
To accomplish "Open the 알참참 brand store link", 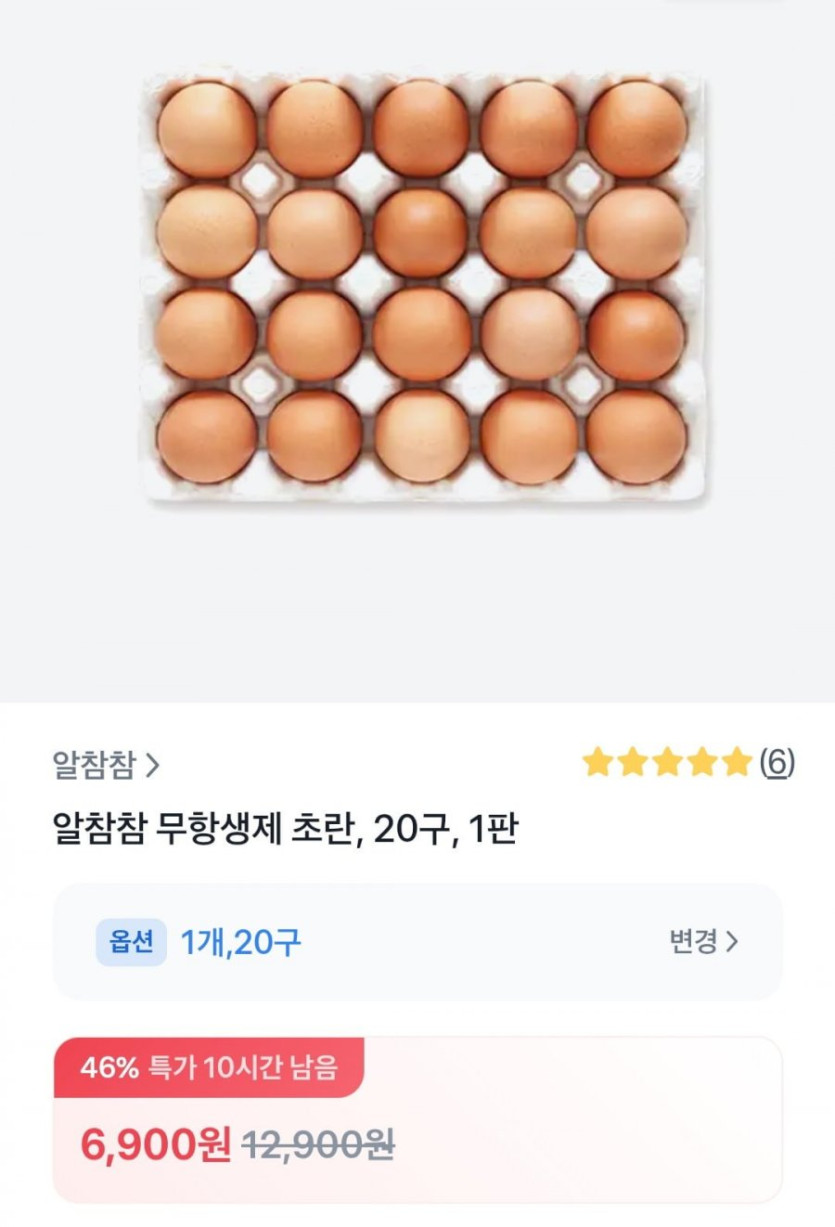I will (x=93, y=766).
